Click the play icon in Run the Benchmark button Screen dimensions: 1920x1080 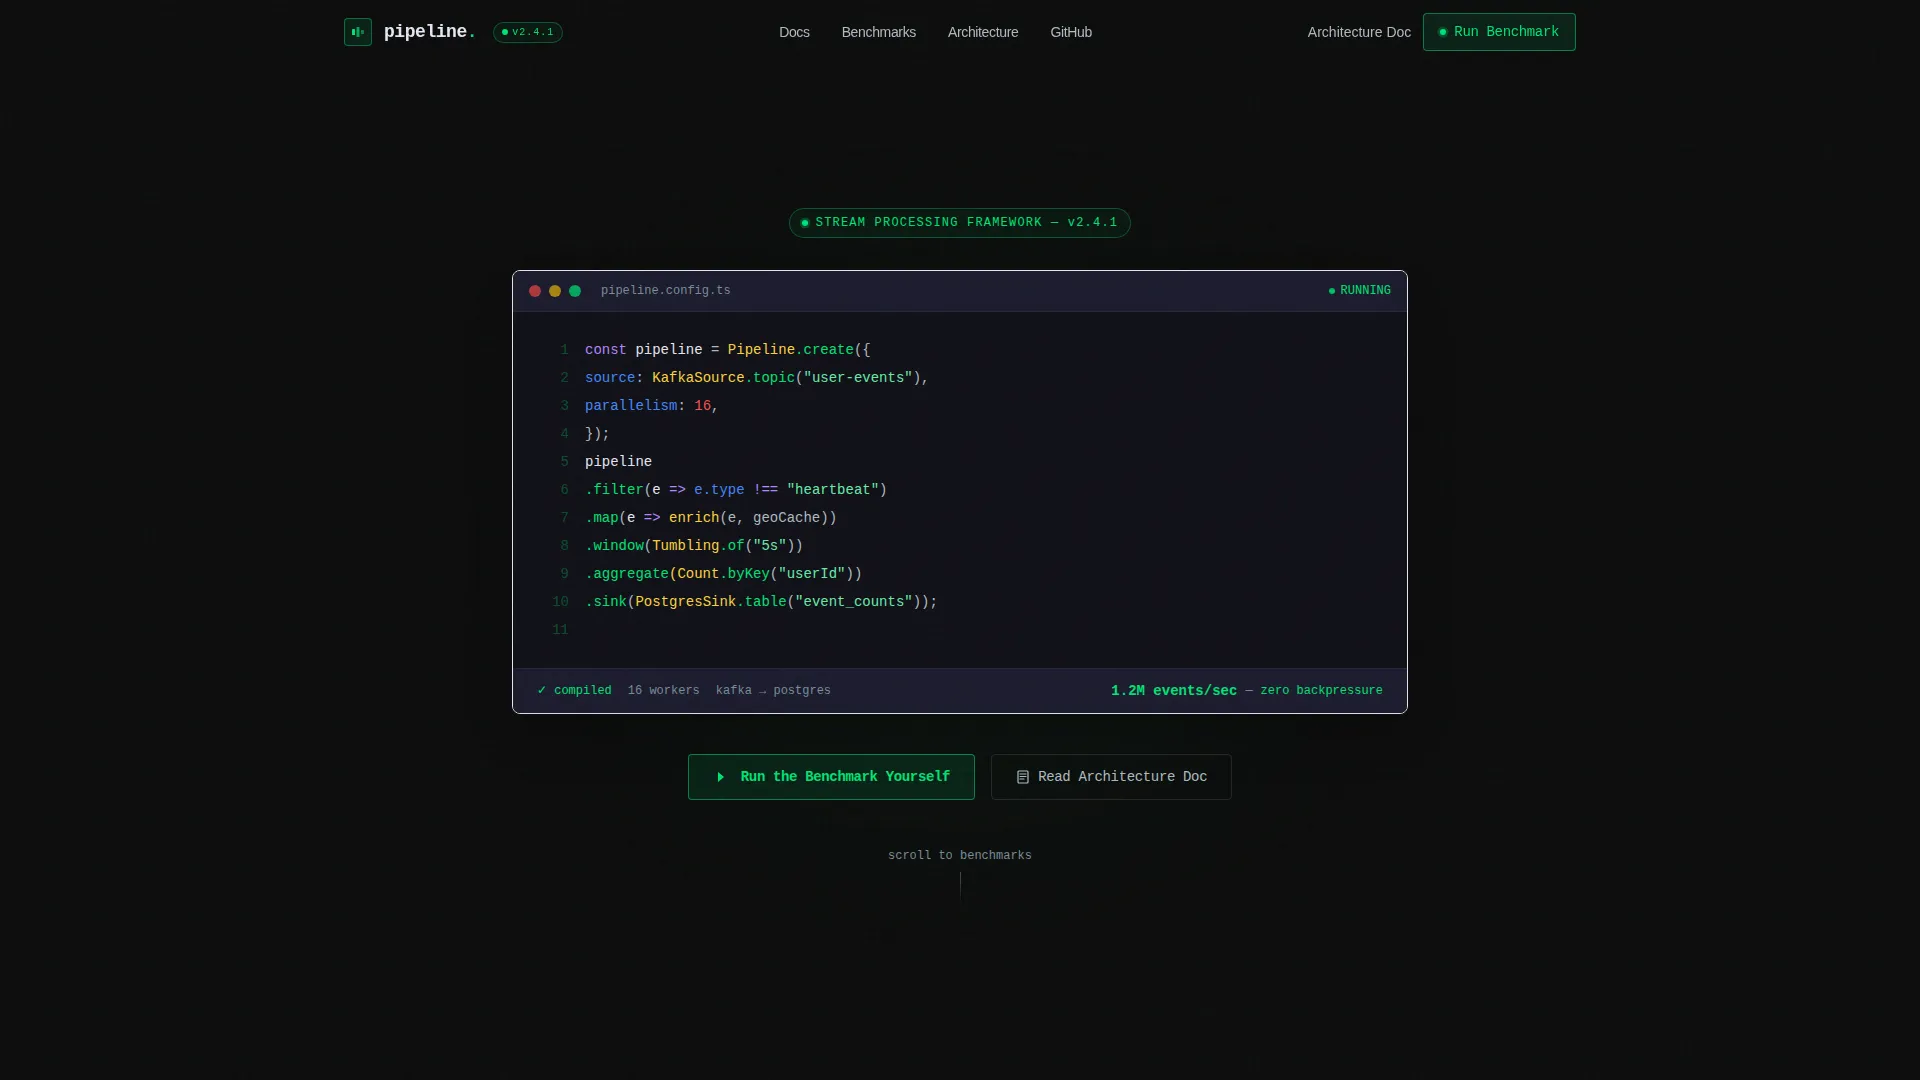[721, 777]
